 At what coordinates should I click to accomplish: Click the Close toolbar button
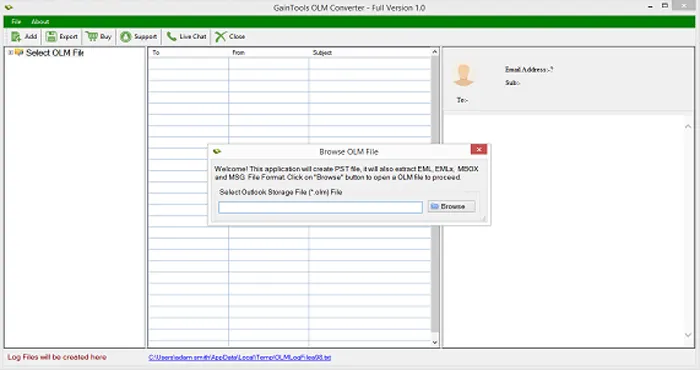pos(230,37)
